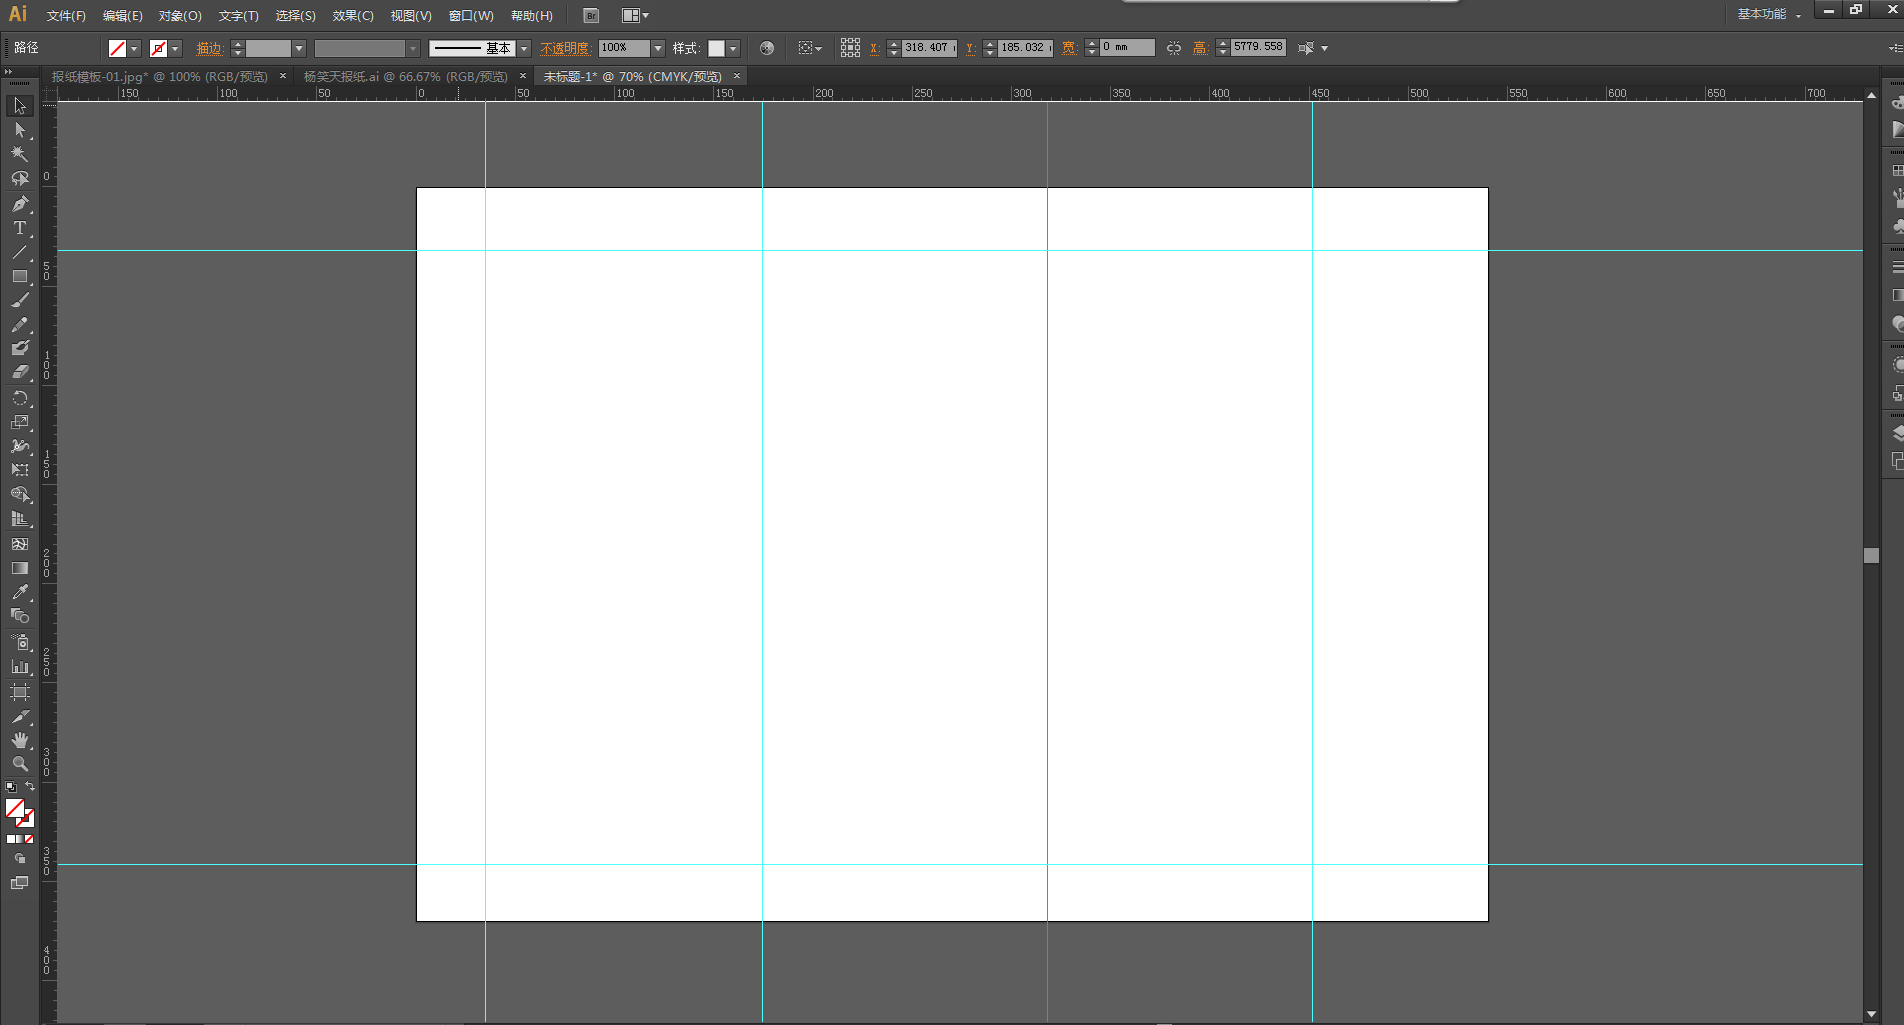Viewport: 1904px width, 1025px height.
Task: Switch to 报纸模板-01.jpg document tab
Action: click(x=160, y=77)
